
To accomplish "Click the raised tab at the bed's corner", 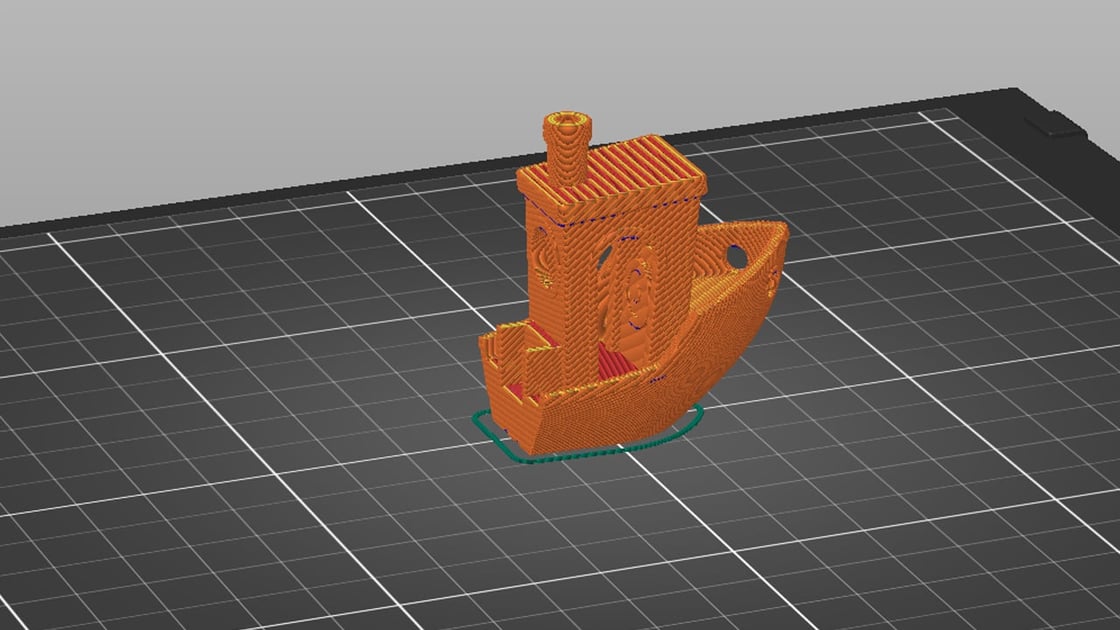I will pos(1050,126).
